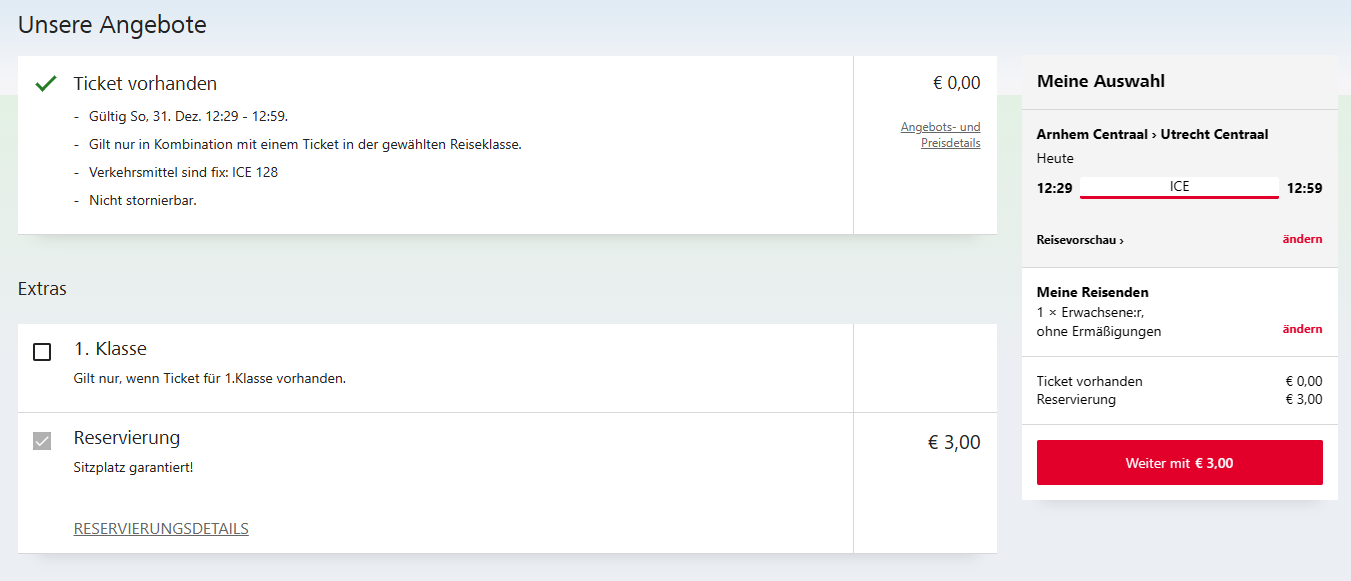1351x581 pixels.
Task: Click the 12:29 departure time
Action: tap(1054, 188)
